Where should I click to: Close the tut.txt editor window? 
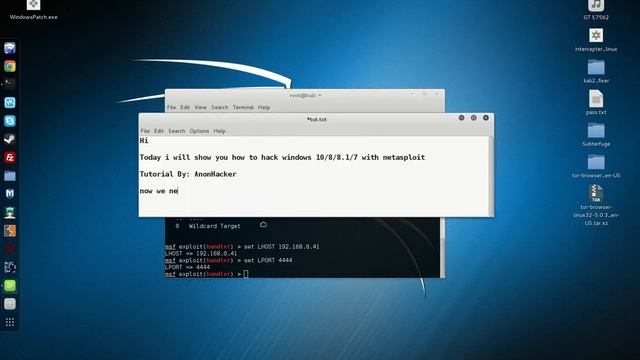[486, 118]
